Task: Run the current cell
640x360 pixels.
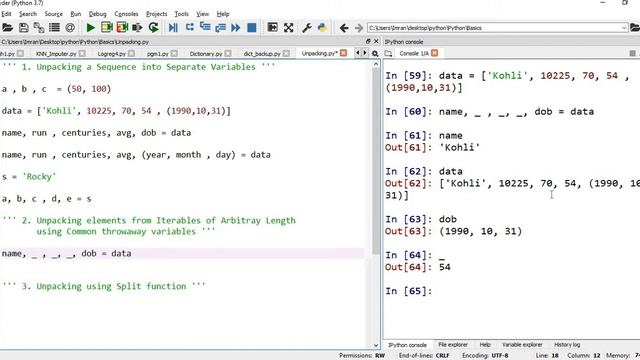Action: [x=107, y=28]
